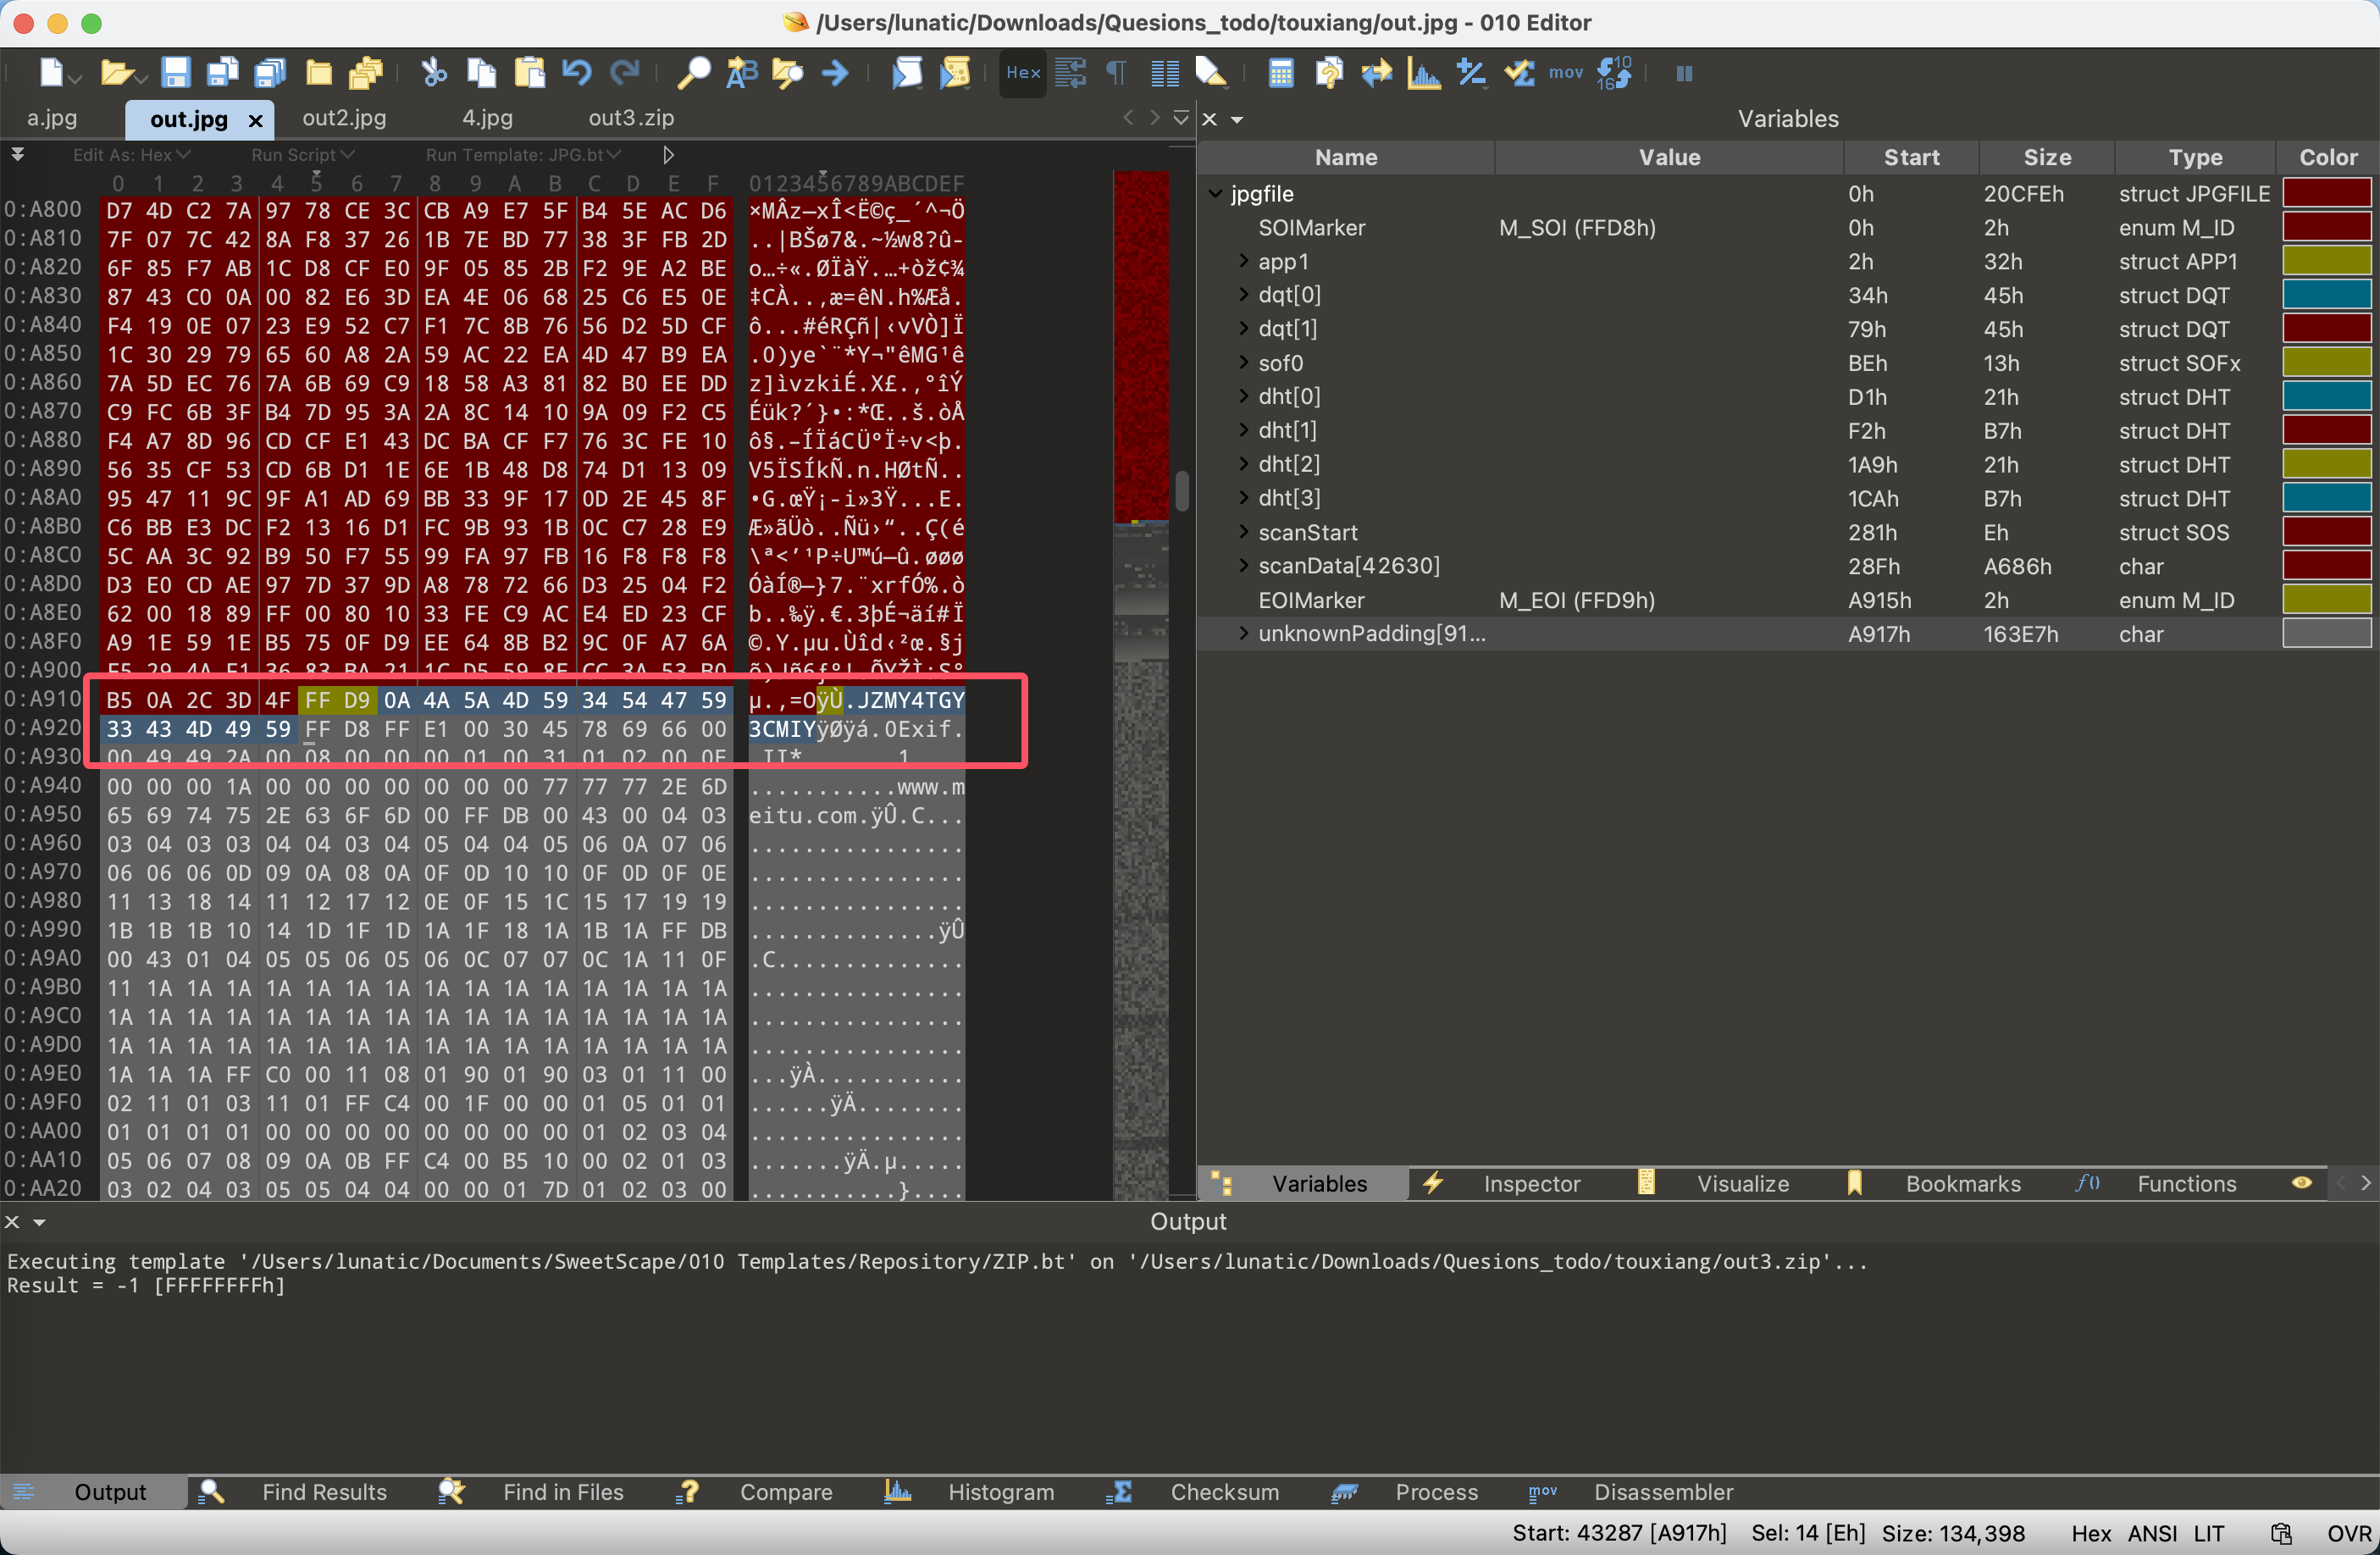The height and width of the screenshot is (1555, 2380).
Task: Click the color swatch for EOIMarker
Action: tap(2326, 599)
